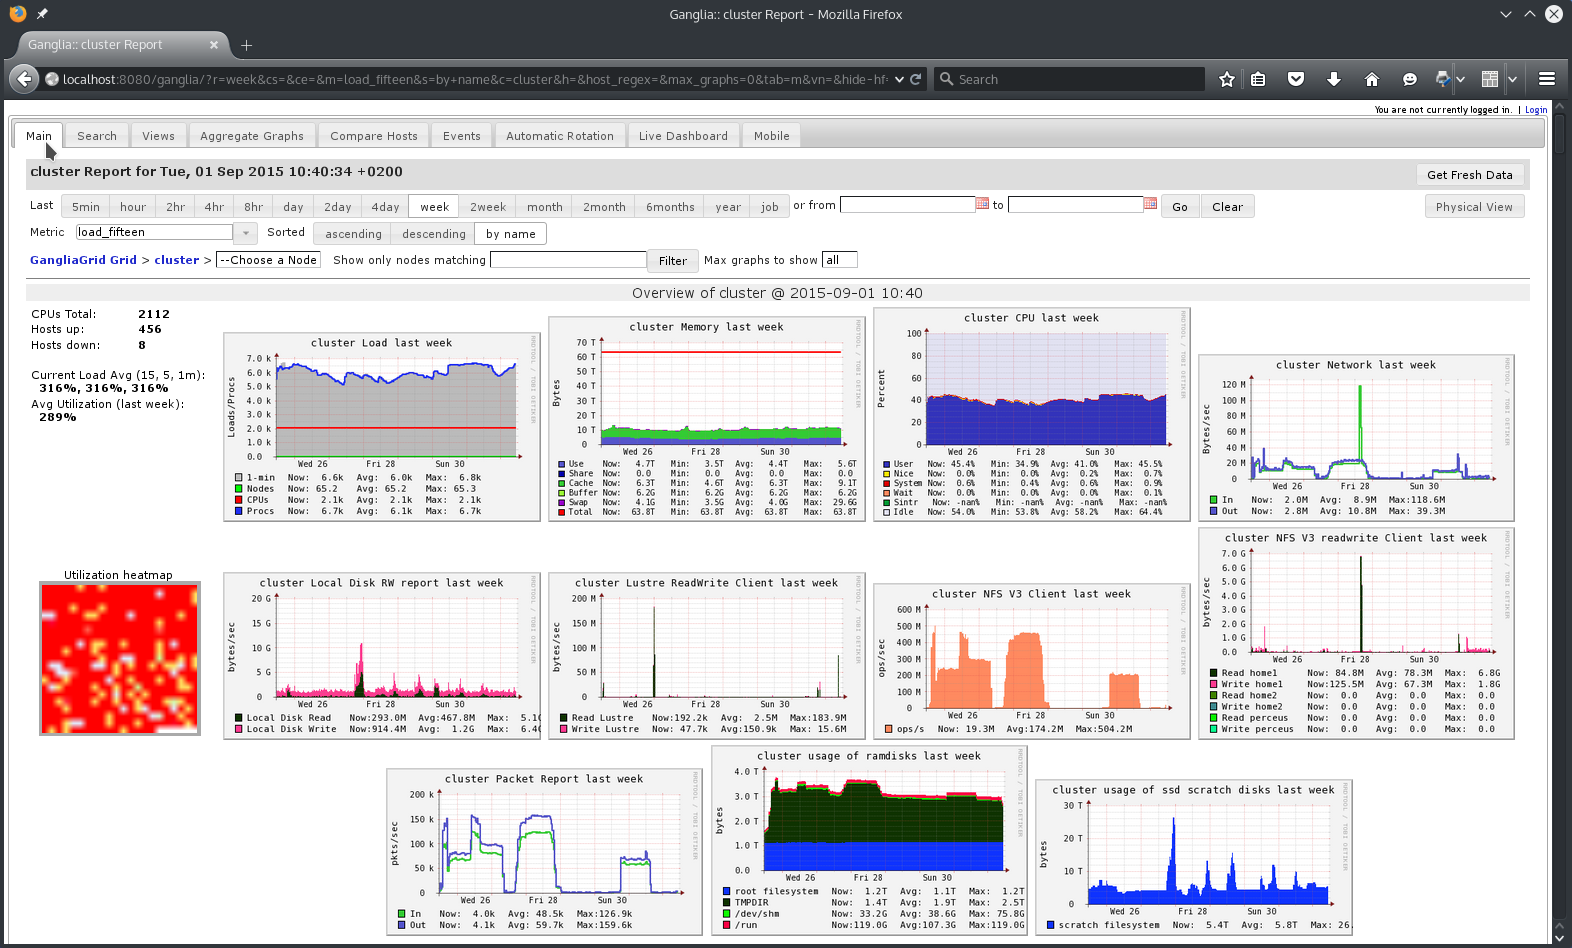Open the GangliaGrid Grid link
Viewport: 1572px width, 948px height.
pos(83,260)
